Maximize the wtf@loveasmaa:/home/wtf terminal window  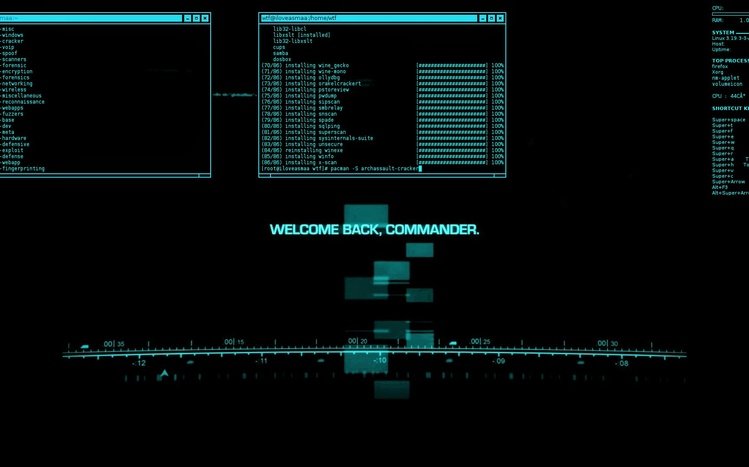[492, 18]
